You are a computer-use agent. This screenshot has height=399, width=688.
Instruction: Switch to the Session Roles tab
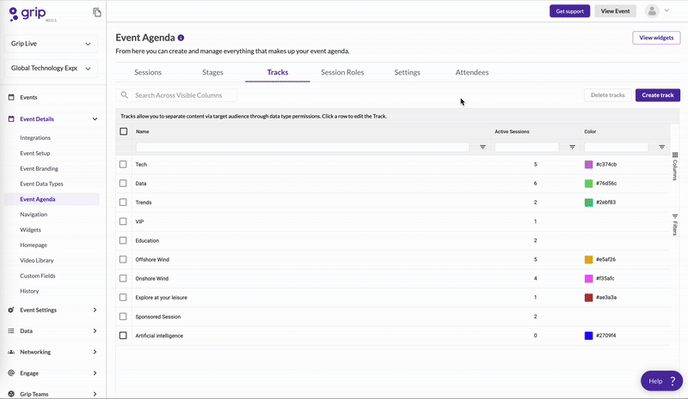tap(342, 72)
